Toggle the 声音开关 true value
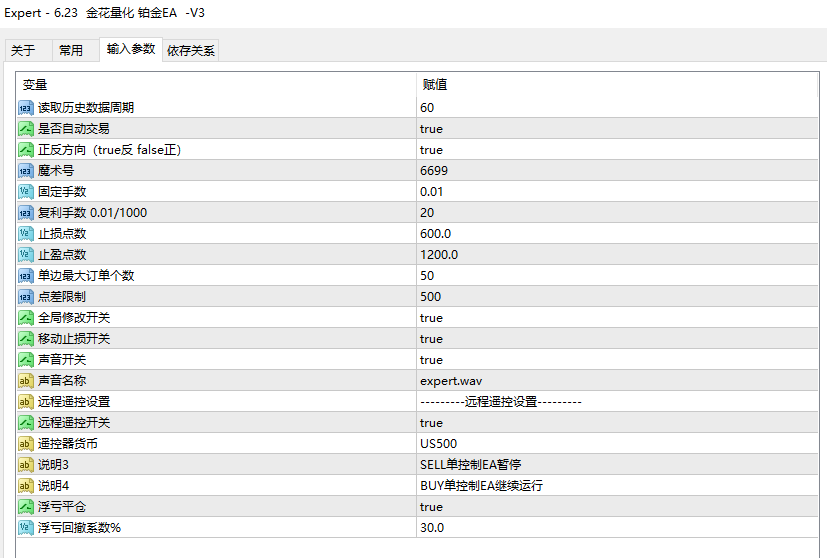Viewport: 827px width, 558px height. (617, 360)
